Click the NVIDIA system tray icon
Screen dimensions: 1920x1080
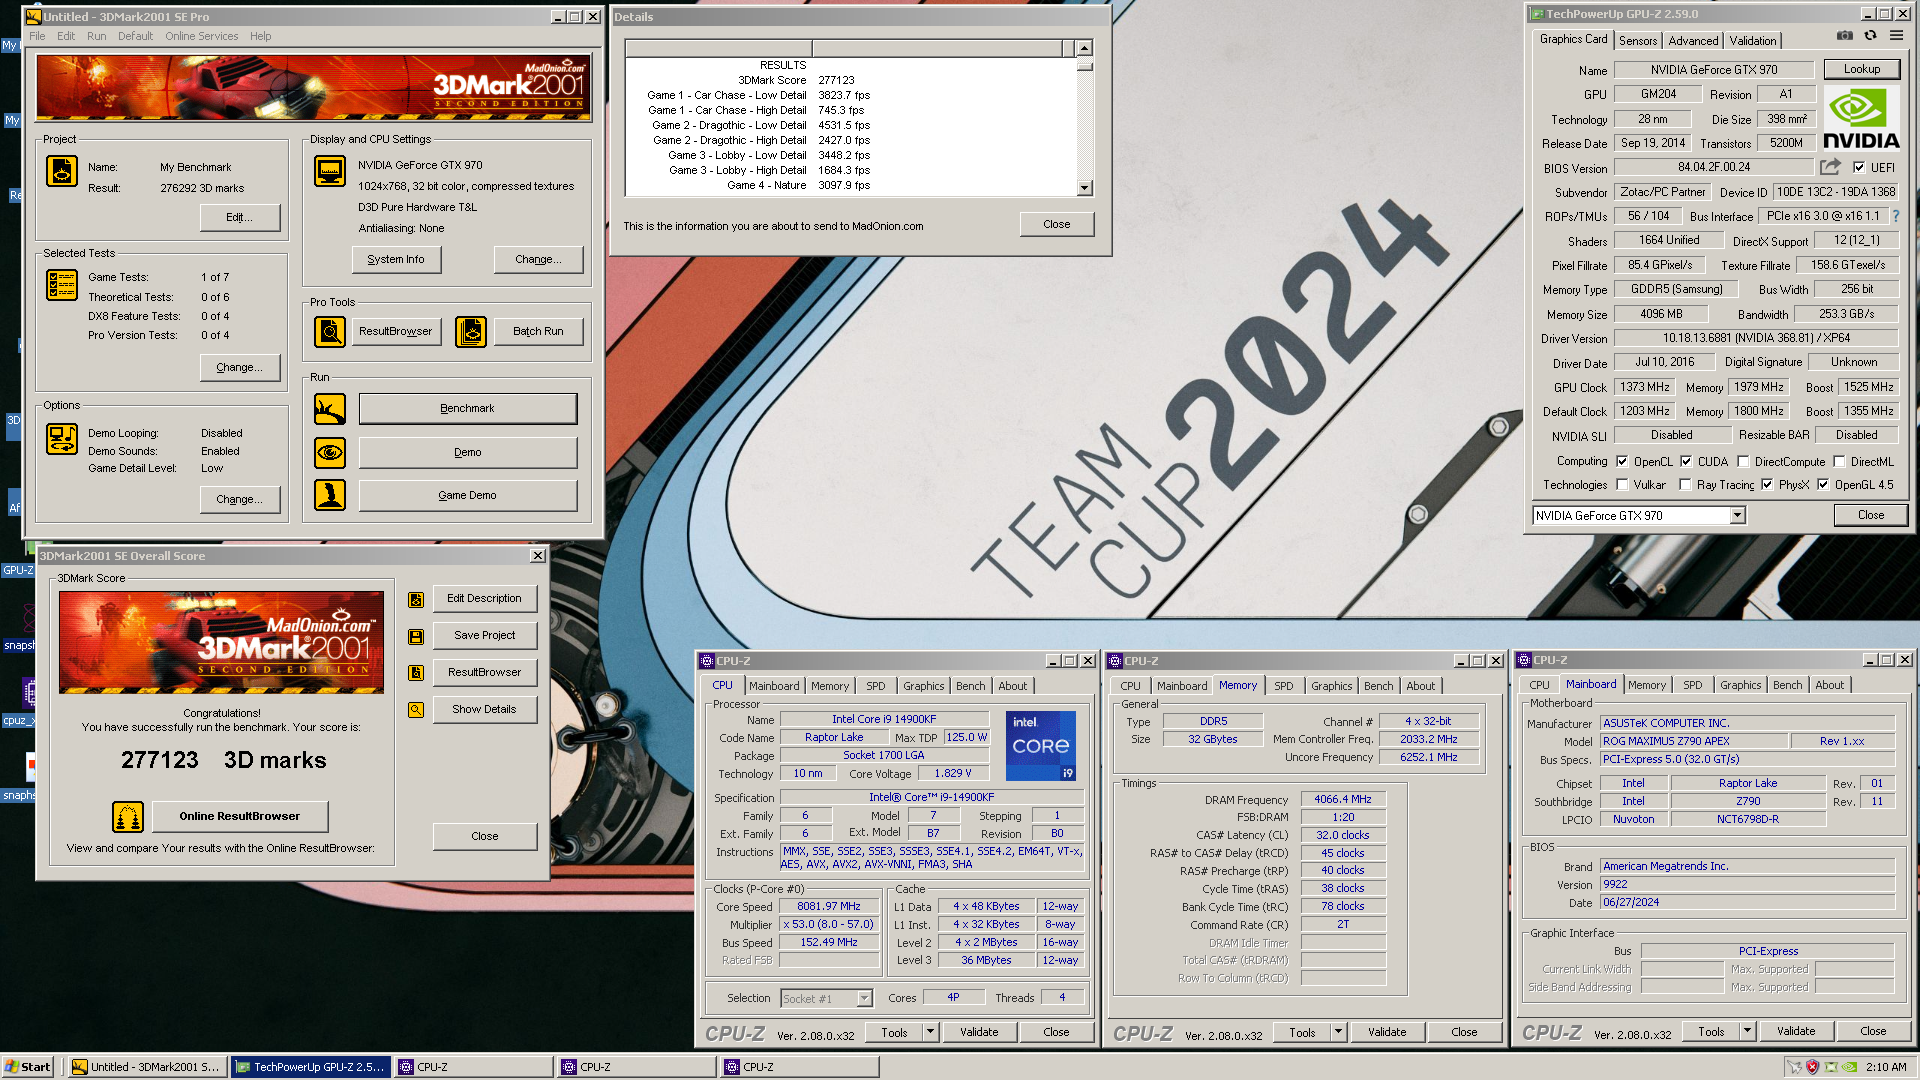click(1849, 1067)
